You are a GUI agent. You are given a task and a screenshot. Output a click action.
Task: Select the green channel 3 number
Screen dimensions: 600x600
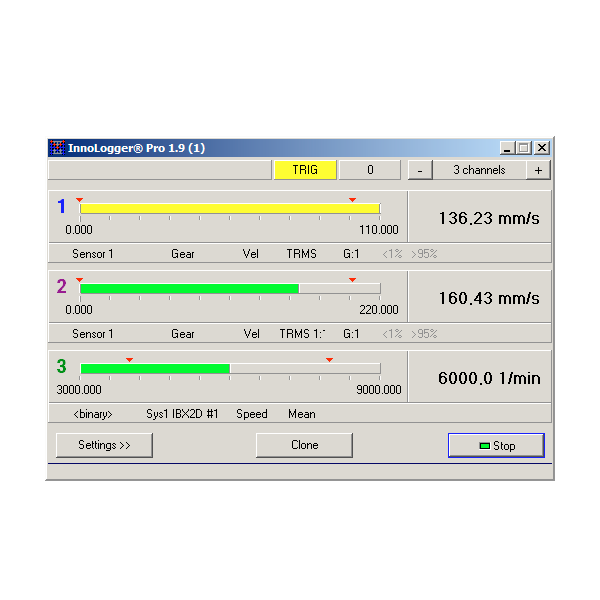pos(61,367)
